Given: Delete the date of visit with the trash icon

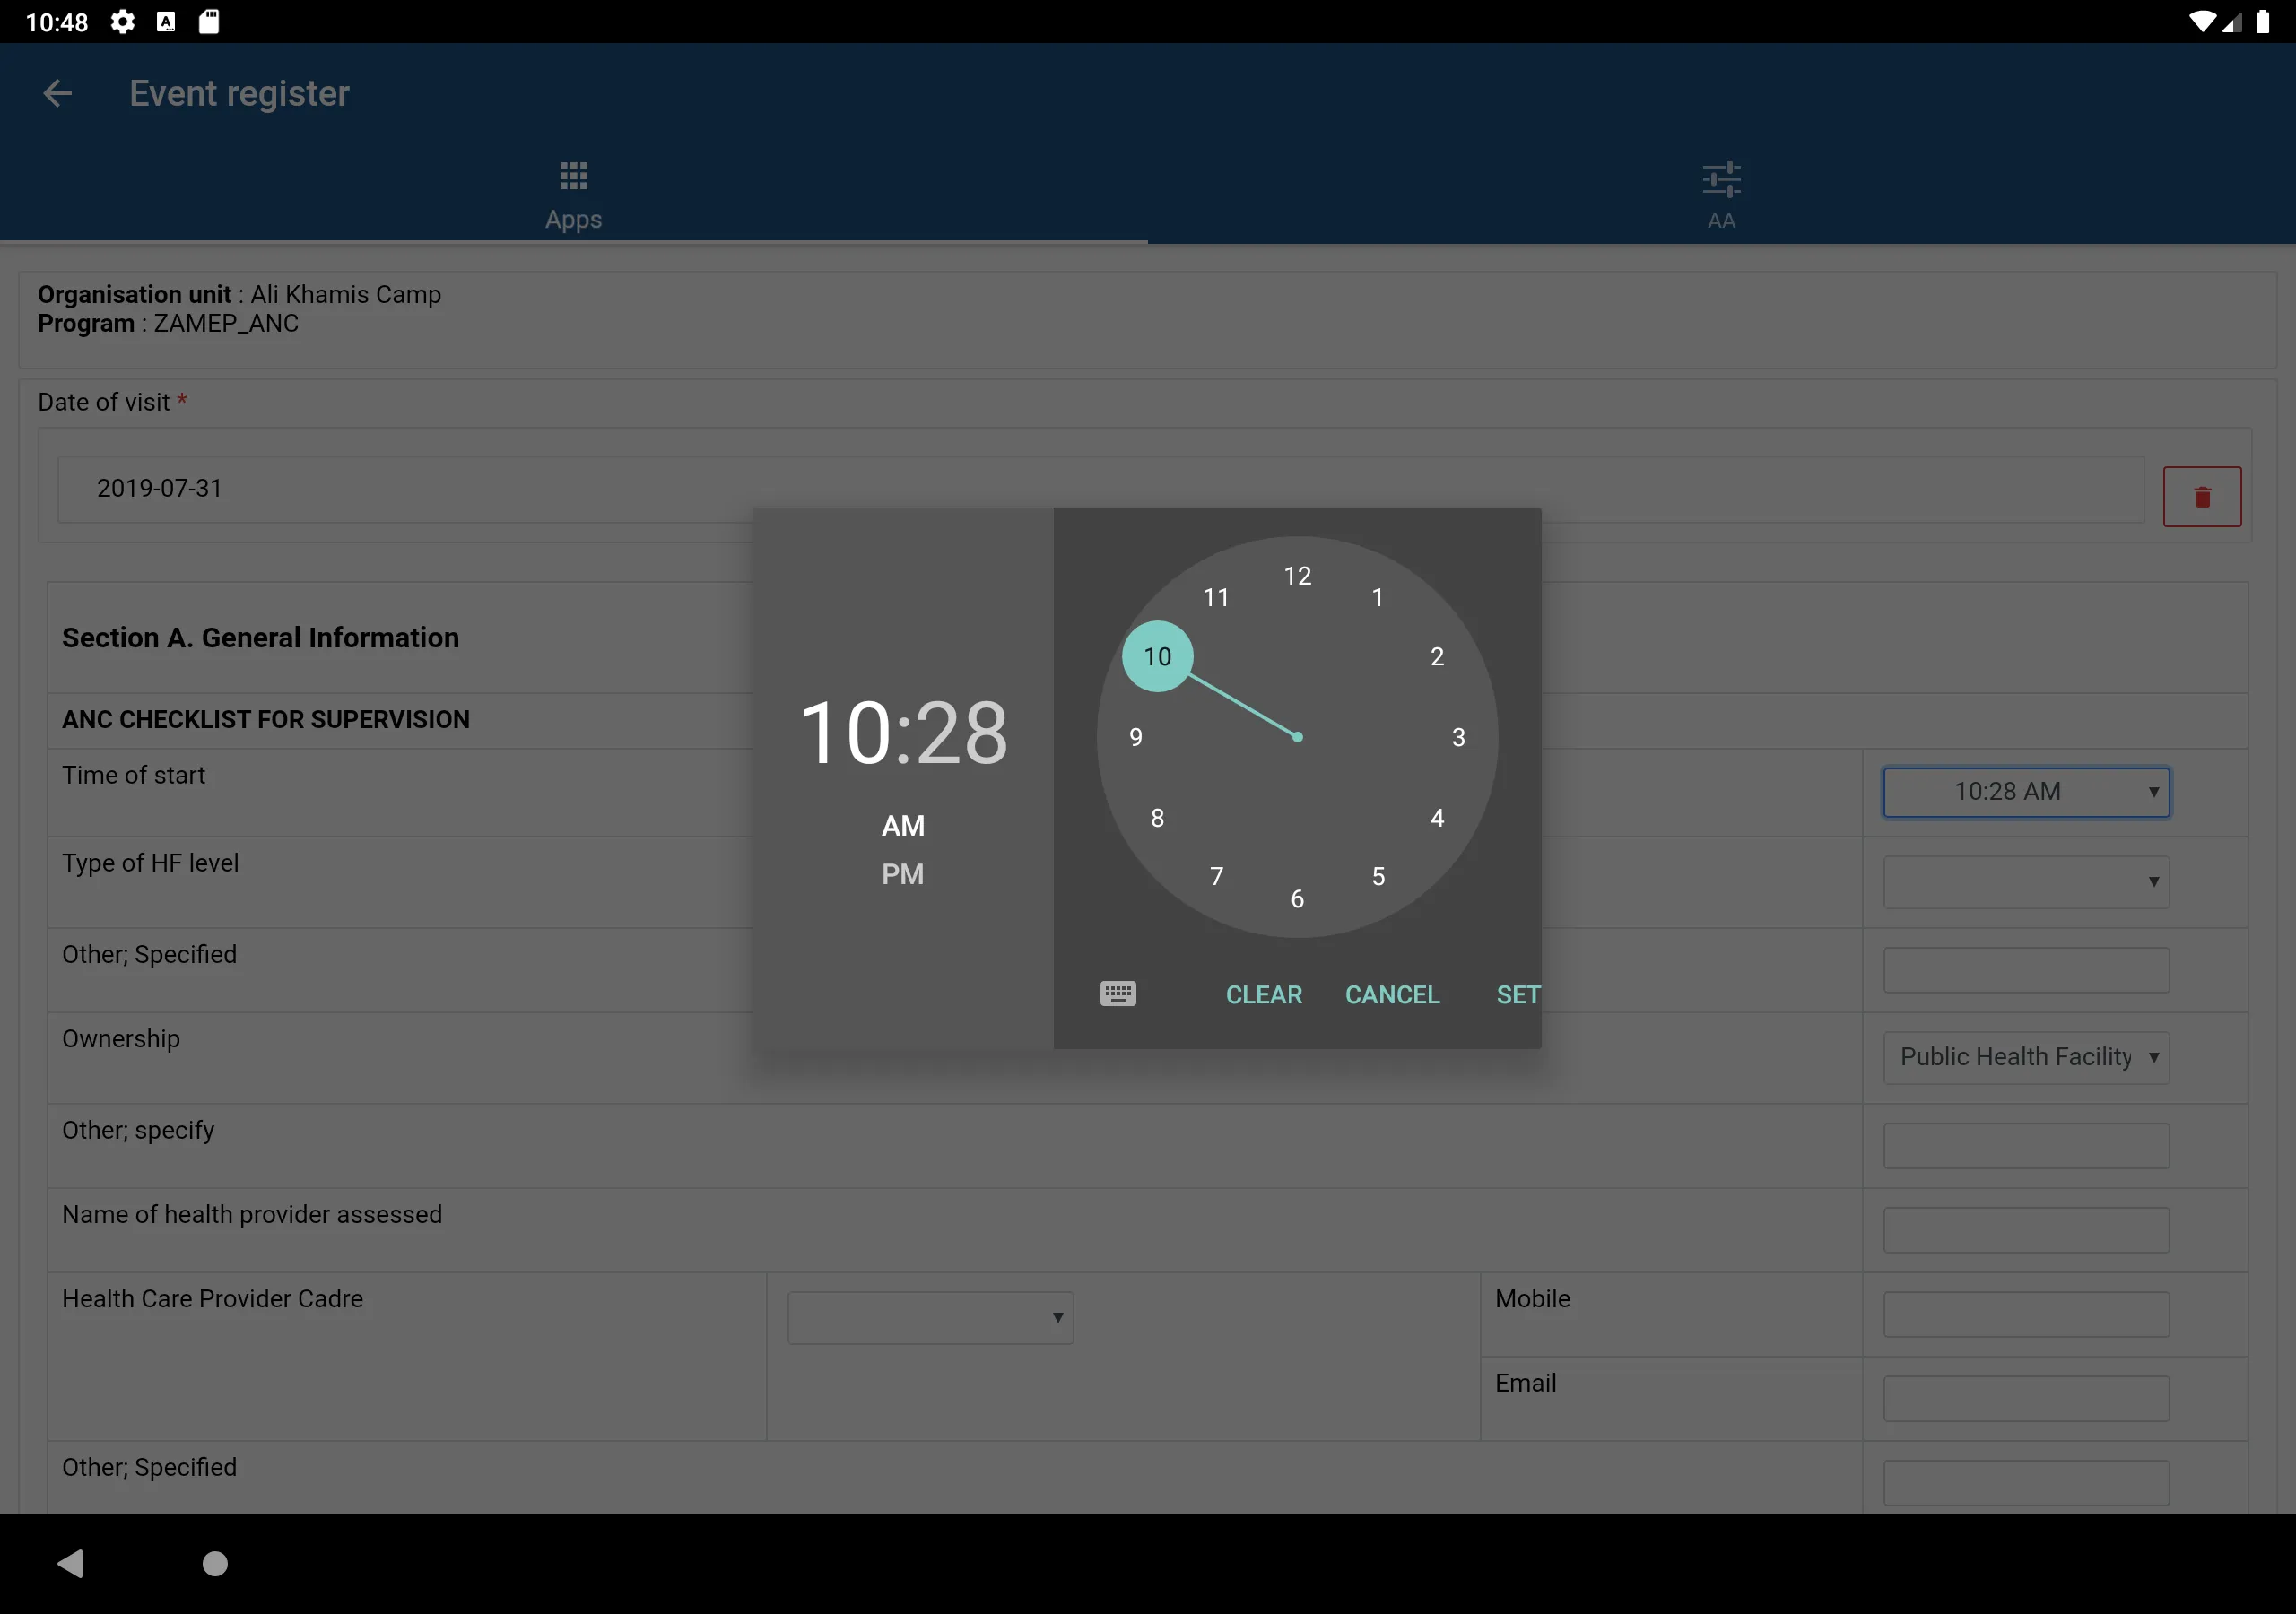Looking at the screenshot, I should [2202, 496].
